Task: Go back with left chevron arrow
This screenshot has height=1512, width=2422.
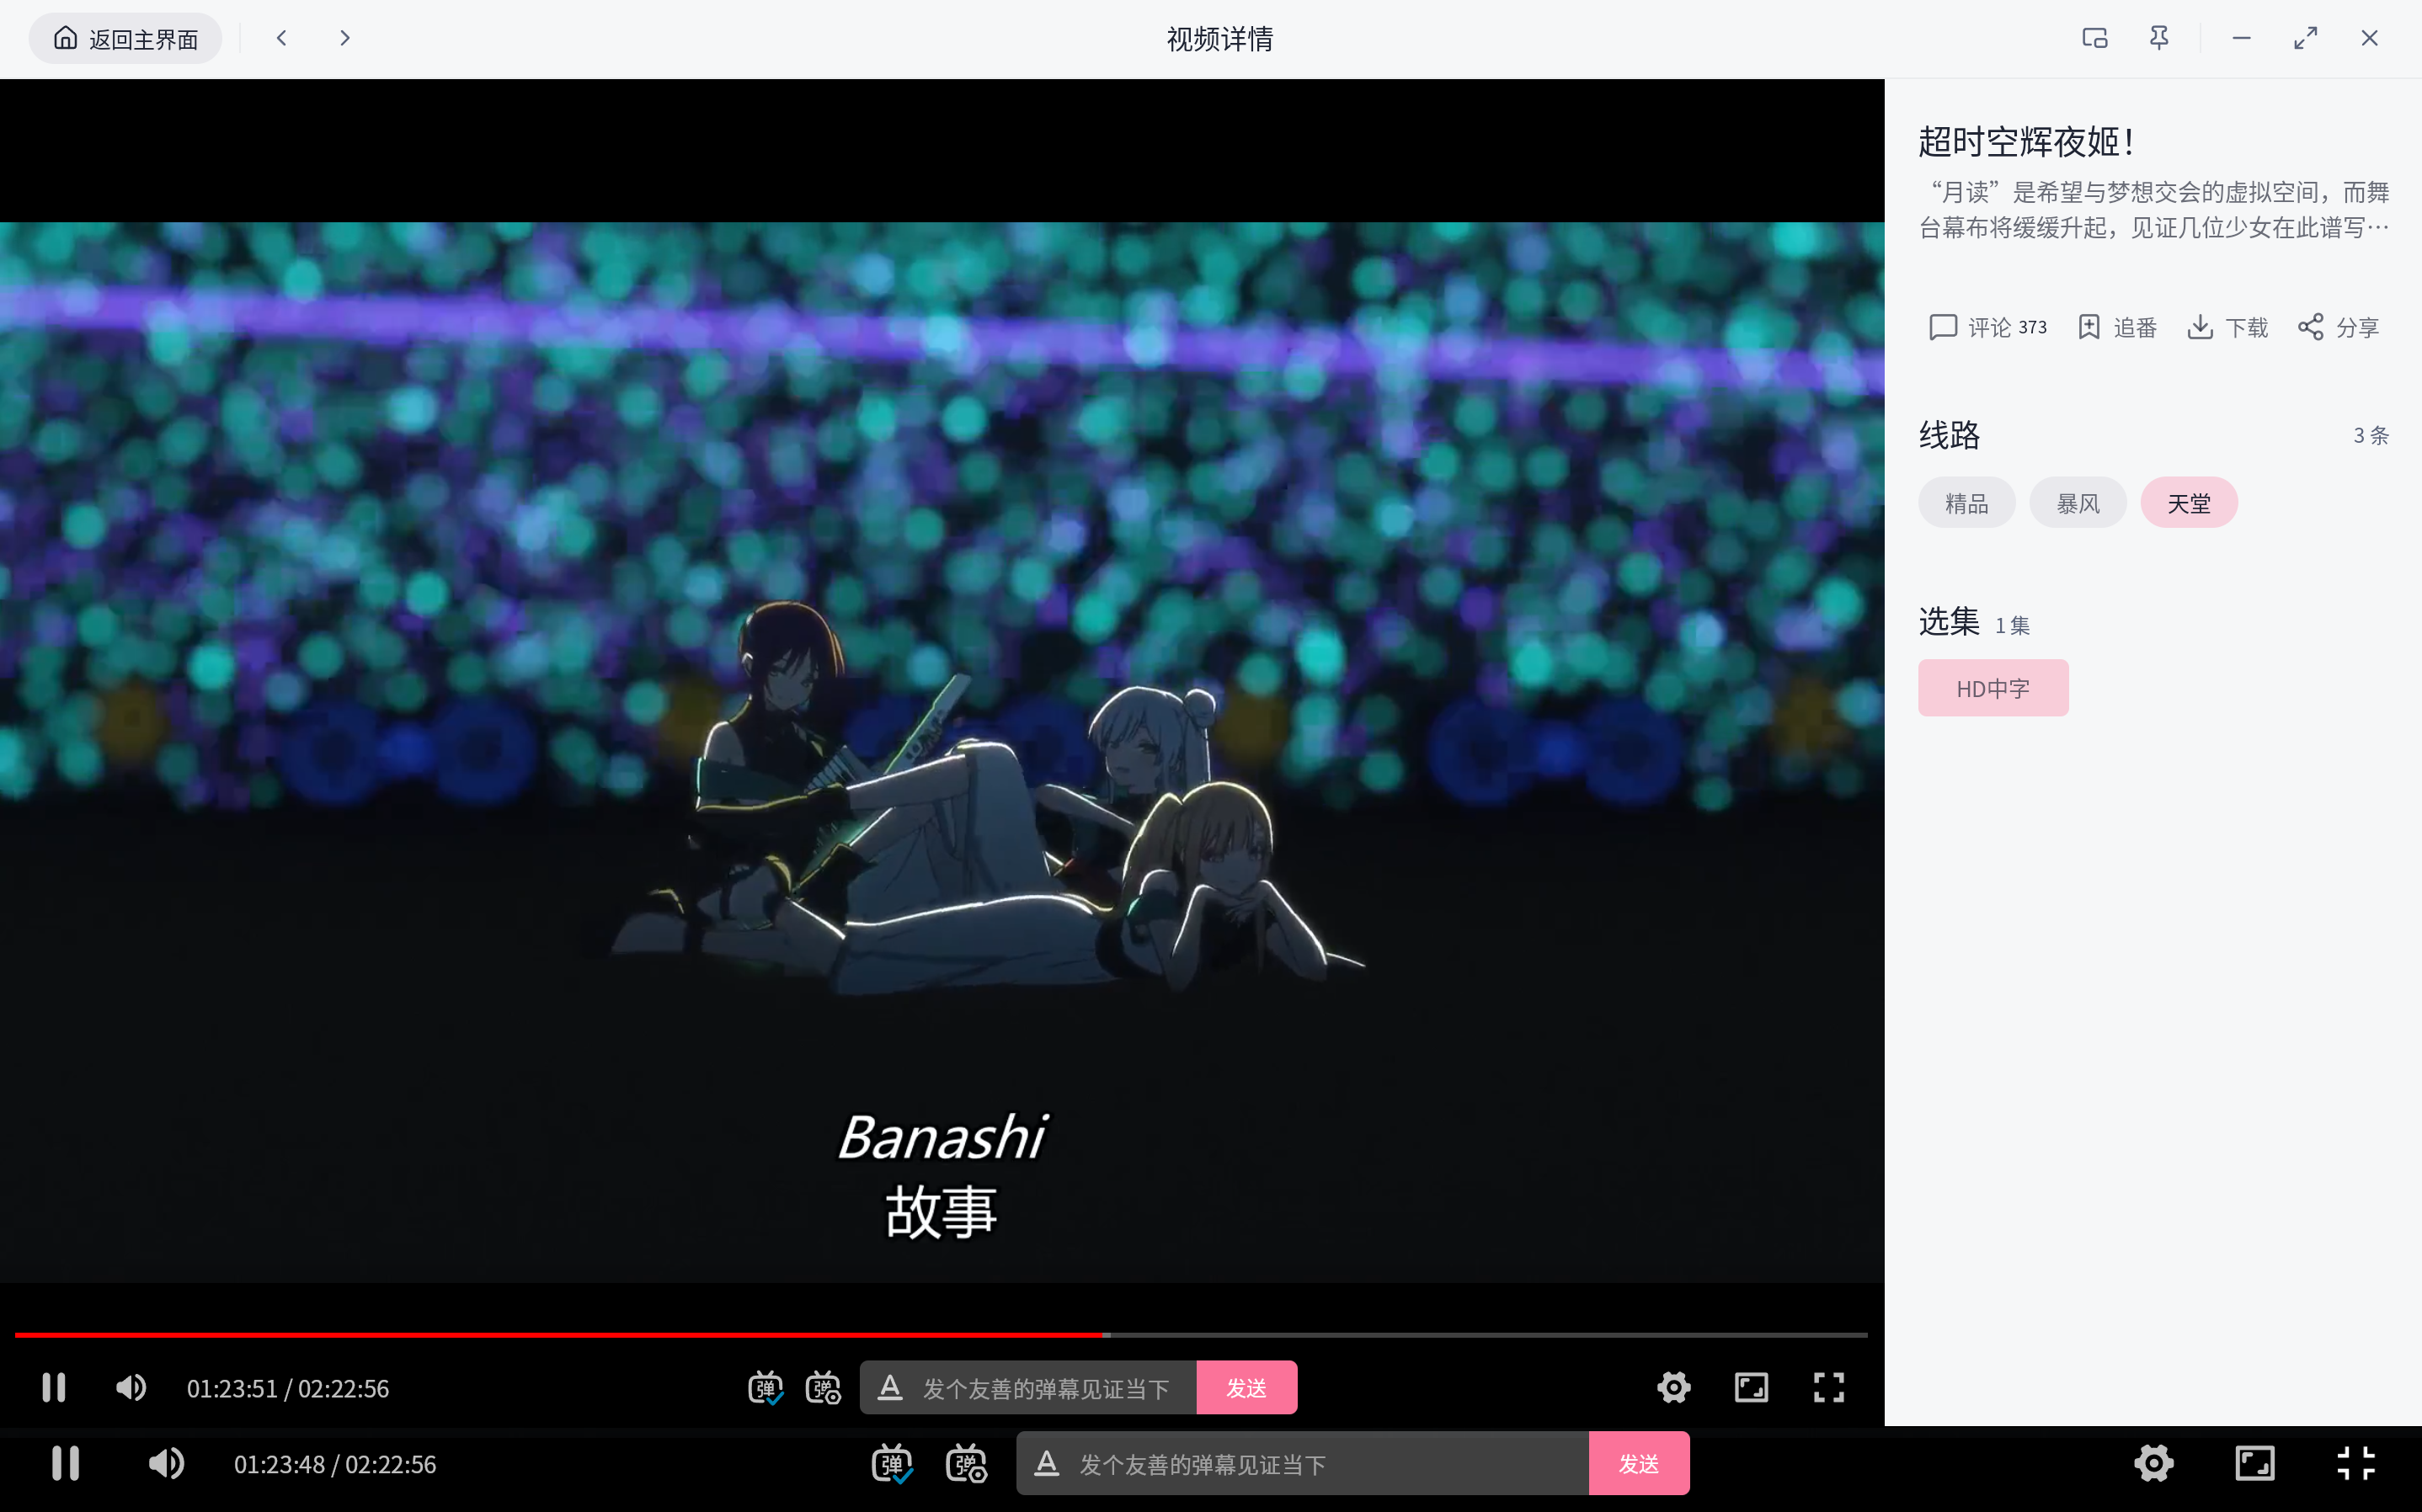Action: [282, 38]
